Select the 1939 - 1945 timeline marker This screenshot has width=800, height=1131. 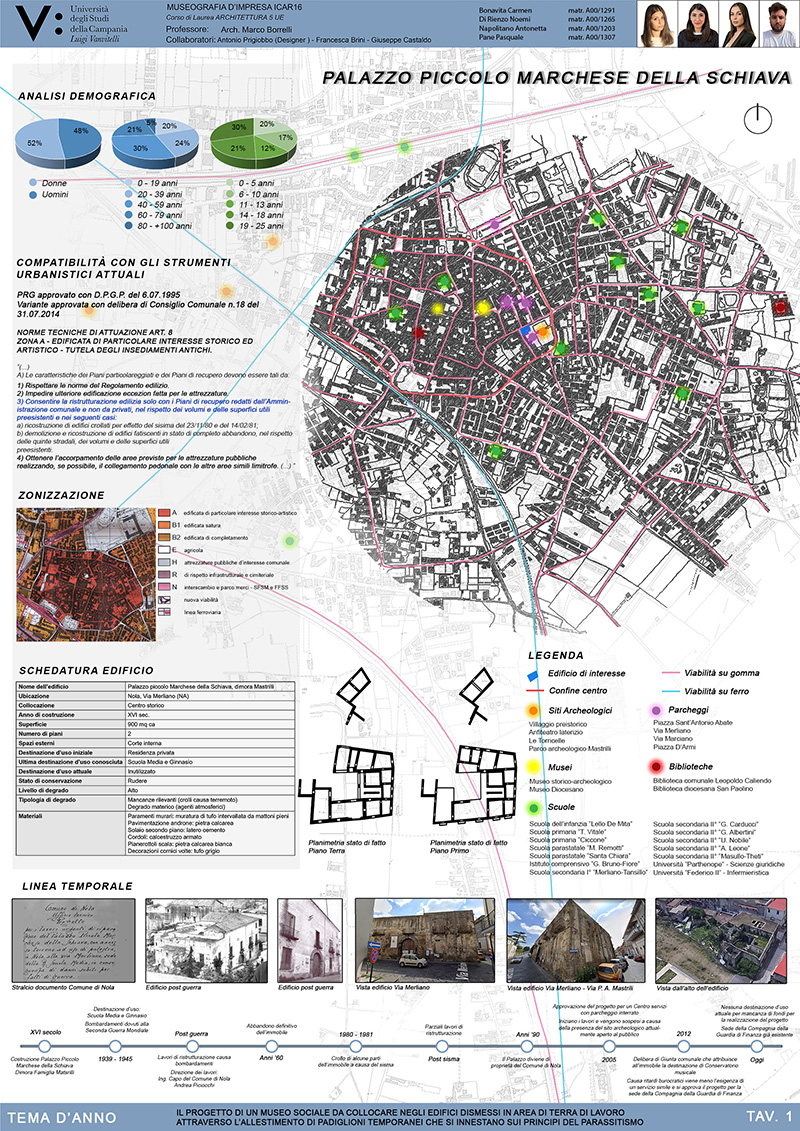click(x=114, y=1046)
